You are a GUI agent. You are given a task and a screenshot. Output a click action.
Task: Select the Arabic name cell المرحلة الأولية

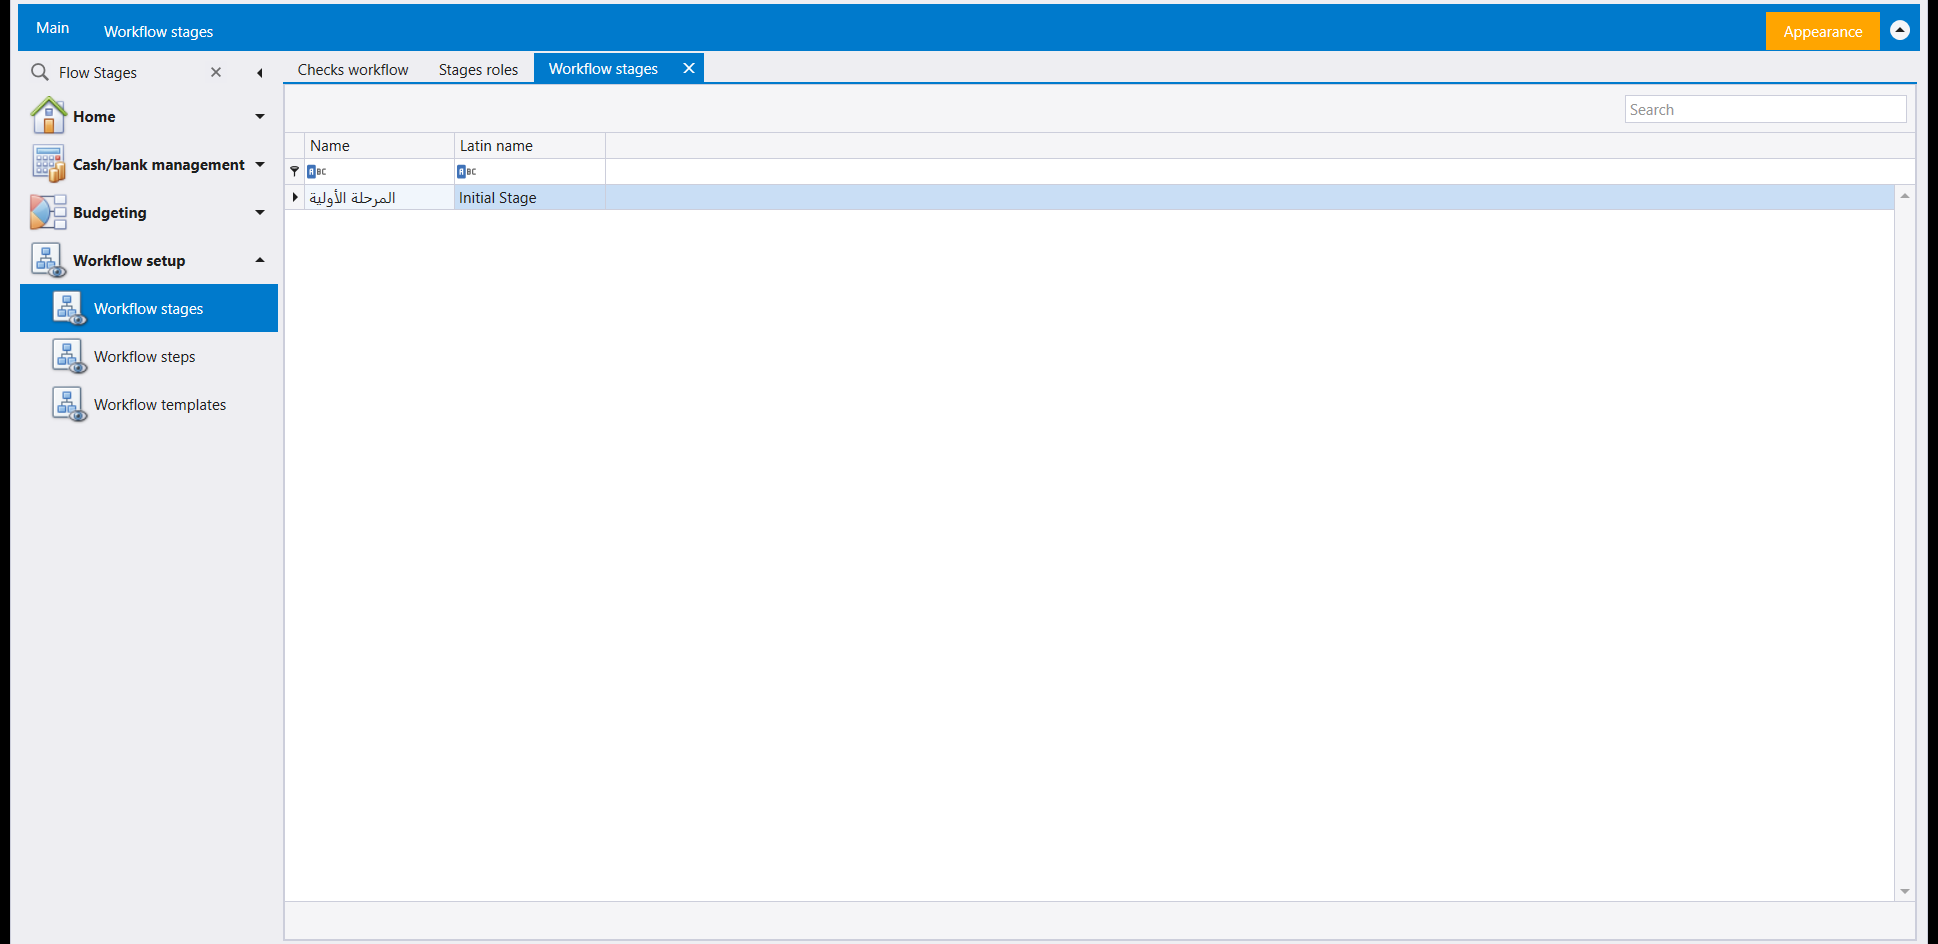pos(379,198)
